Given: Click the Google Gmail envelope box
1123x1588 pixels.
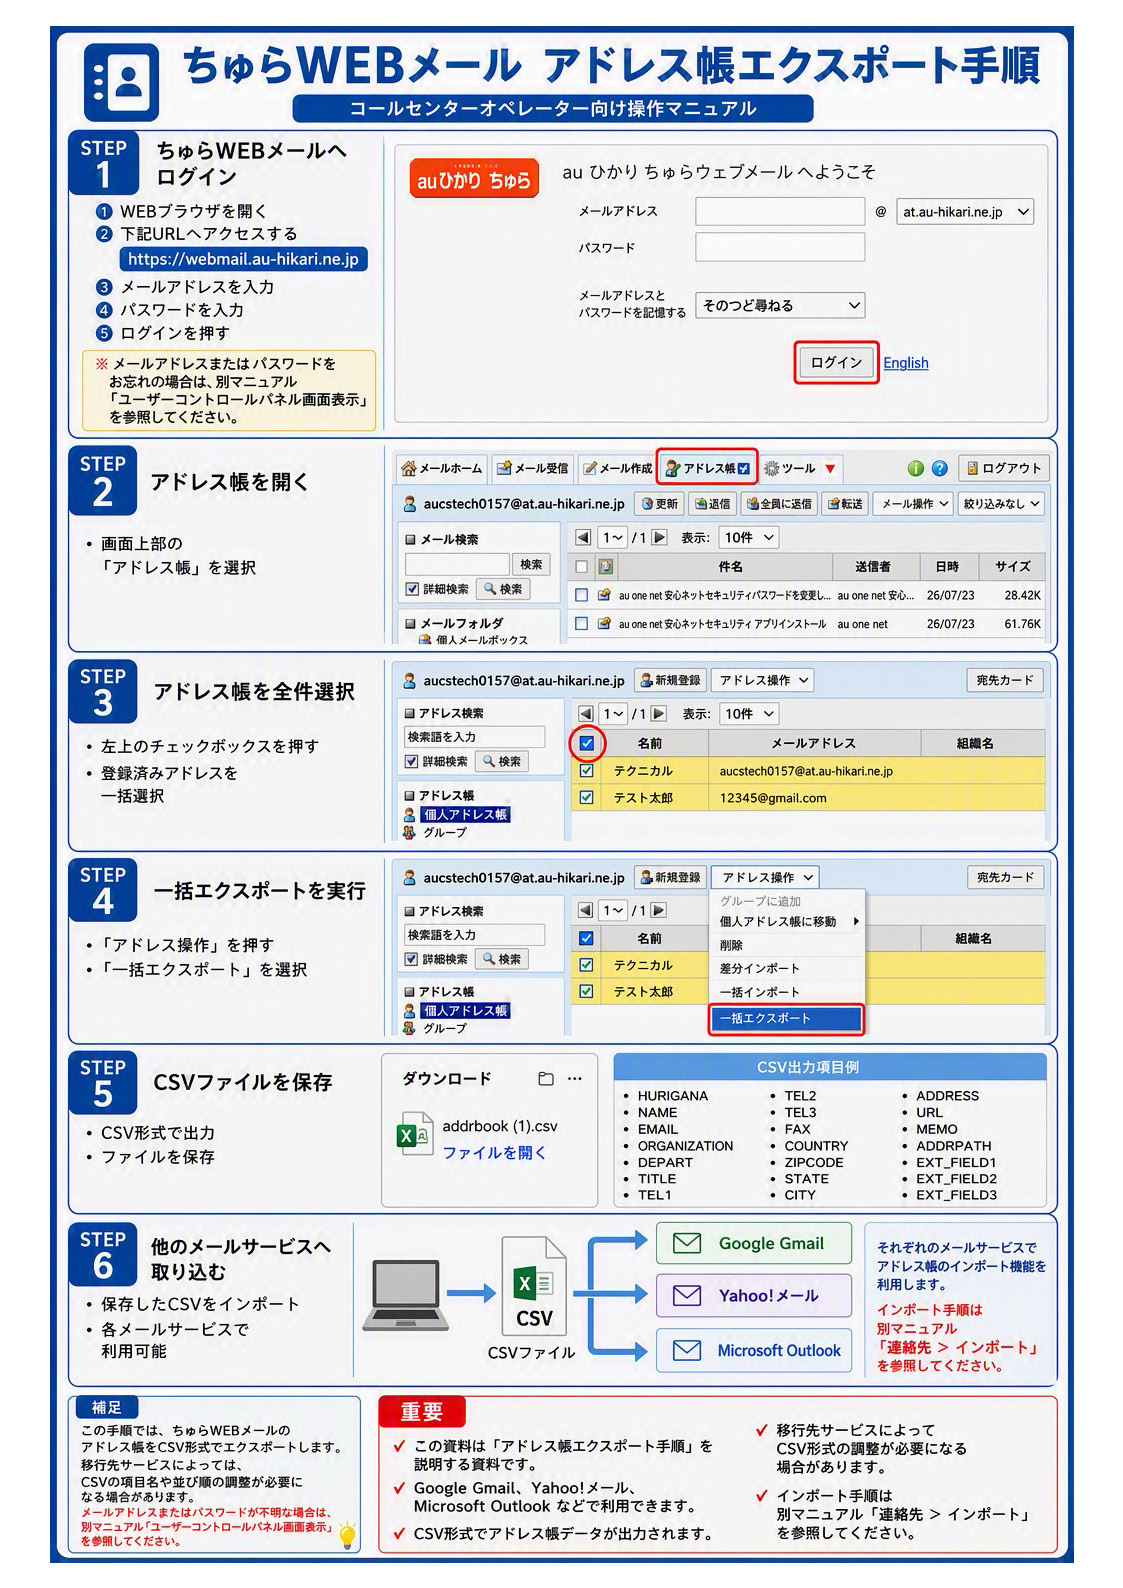Looking at the screenshot, I should [x=754, y=1243].
